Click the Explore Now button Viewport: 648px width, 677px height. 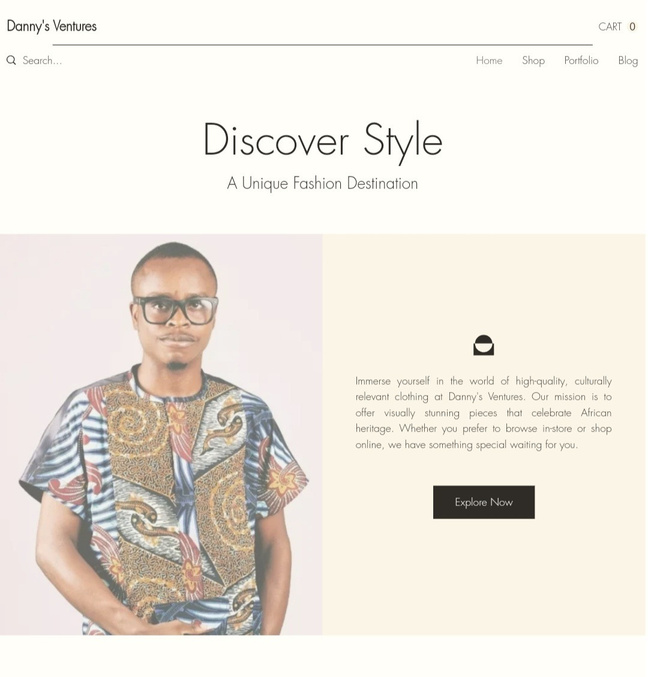484,502
